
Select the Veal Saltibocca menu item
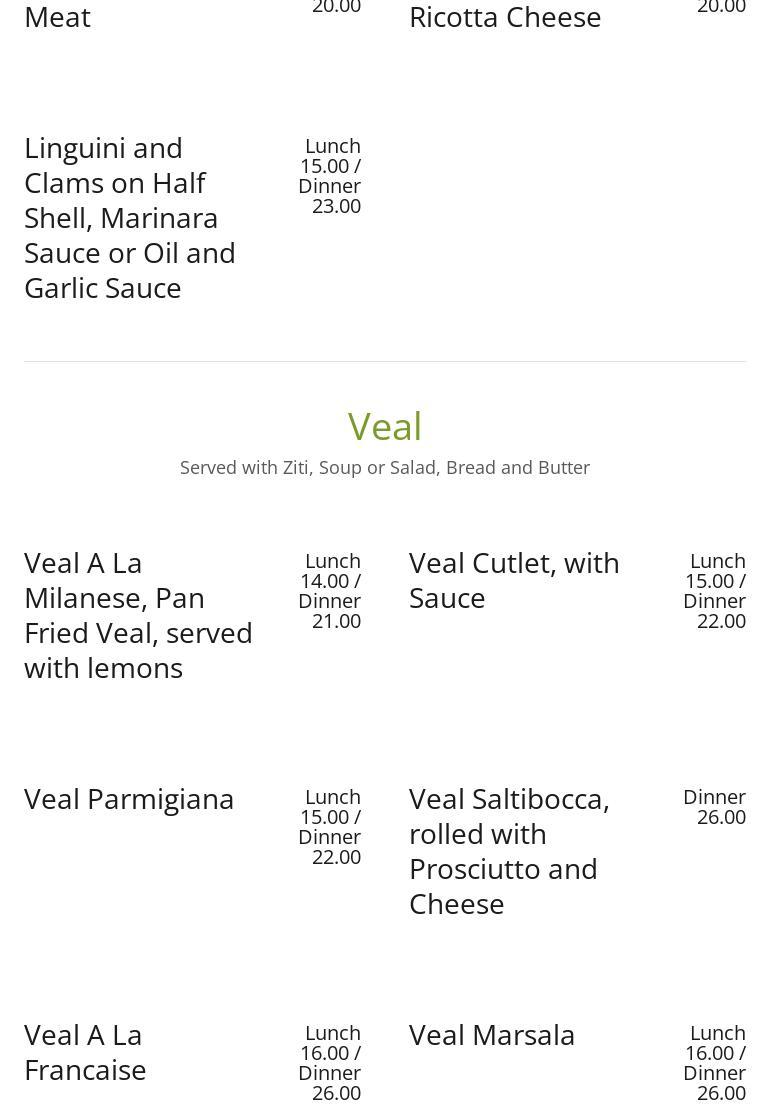click(509, 851)
